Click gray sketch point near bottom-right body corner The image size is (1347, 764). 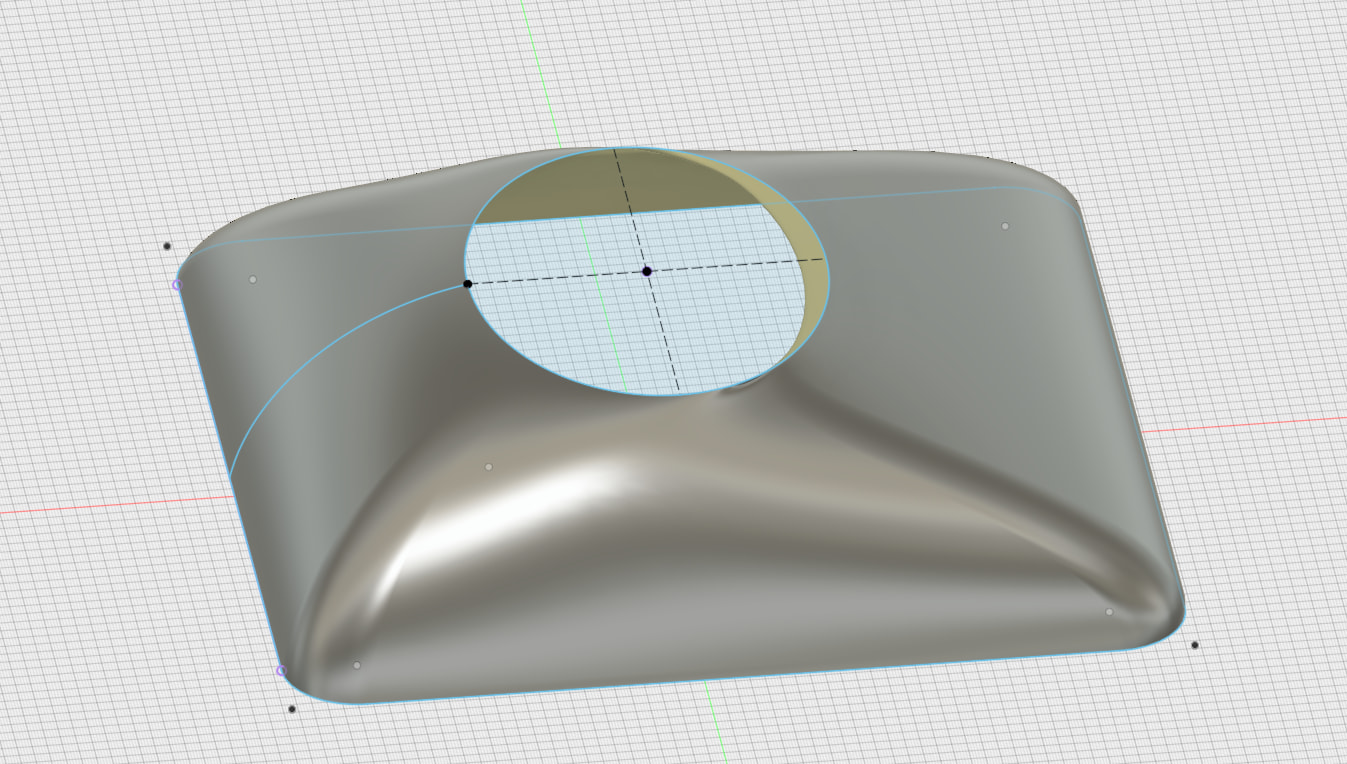point(1109,612)
